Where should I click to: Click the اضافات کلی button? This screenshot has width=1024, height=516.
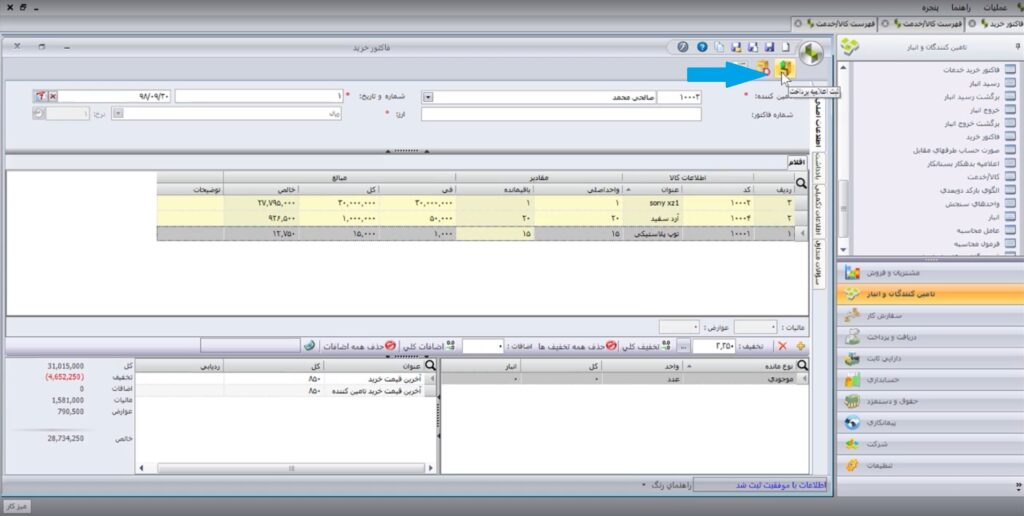tap(428, 346)
